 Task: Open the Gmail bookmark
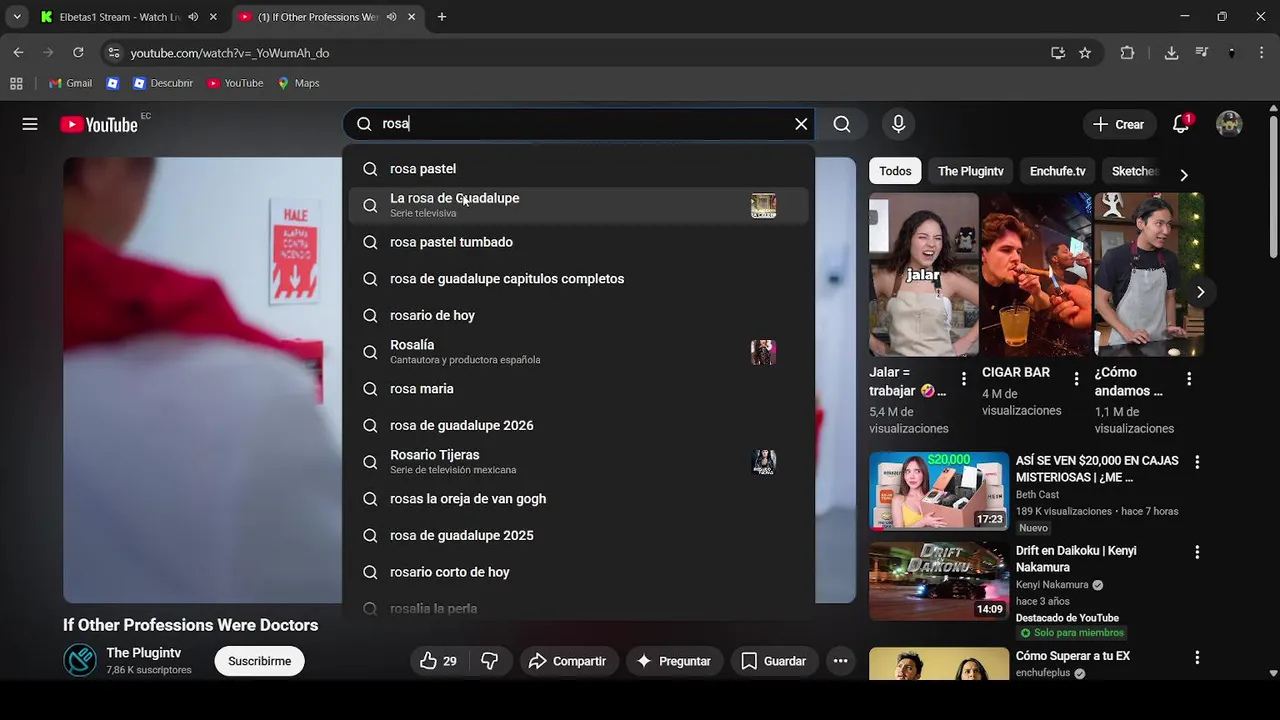pyautogui.click(x=70, y=83)
